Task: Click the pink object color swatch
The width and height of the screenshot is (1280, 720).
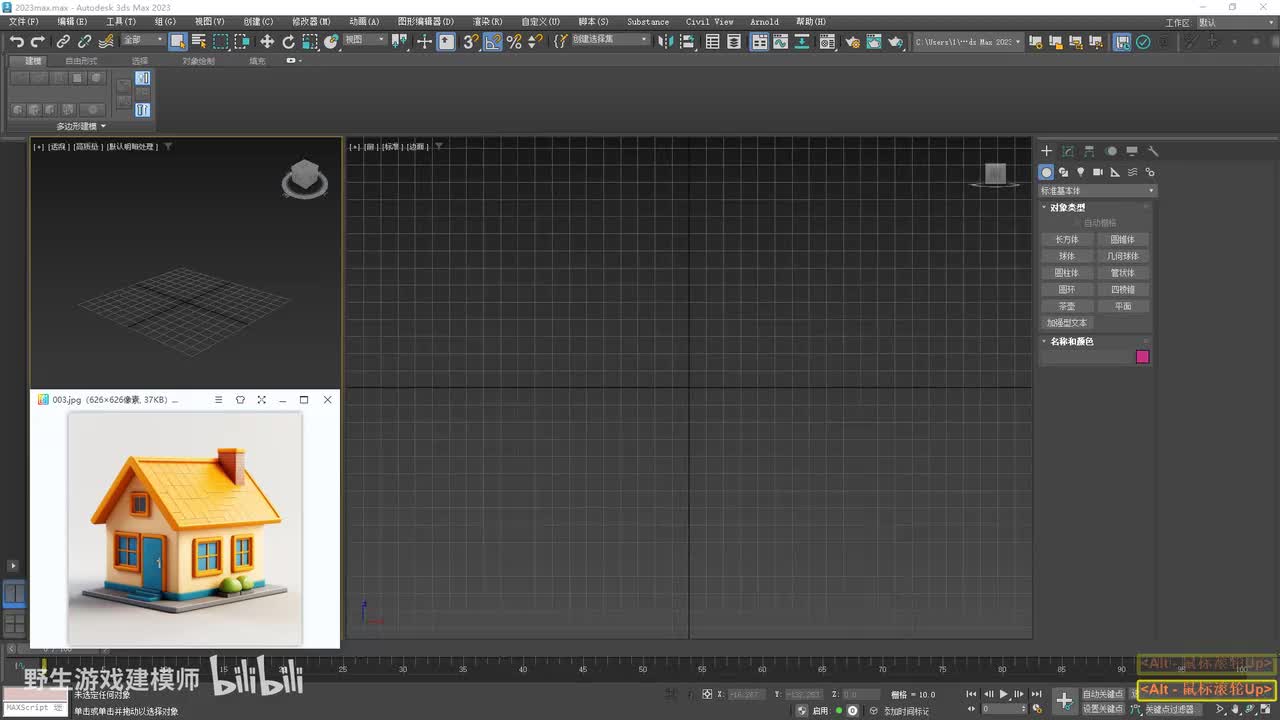Action: click(1142, 357)
